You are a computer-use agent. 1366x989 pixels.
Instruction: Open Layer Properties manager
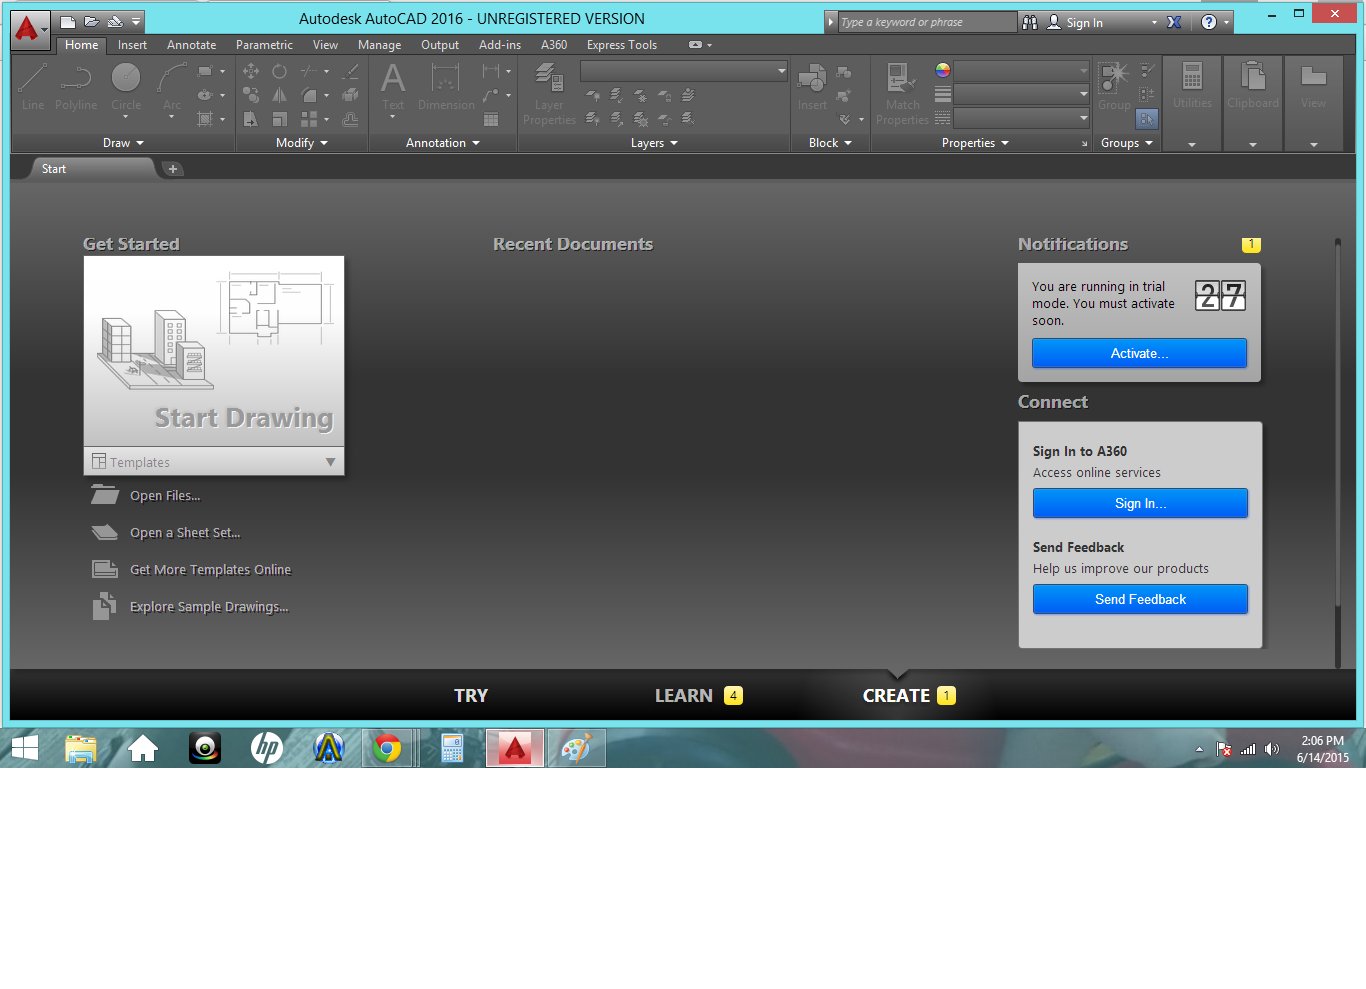549,93
